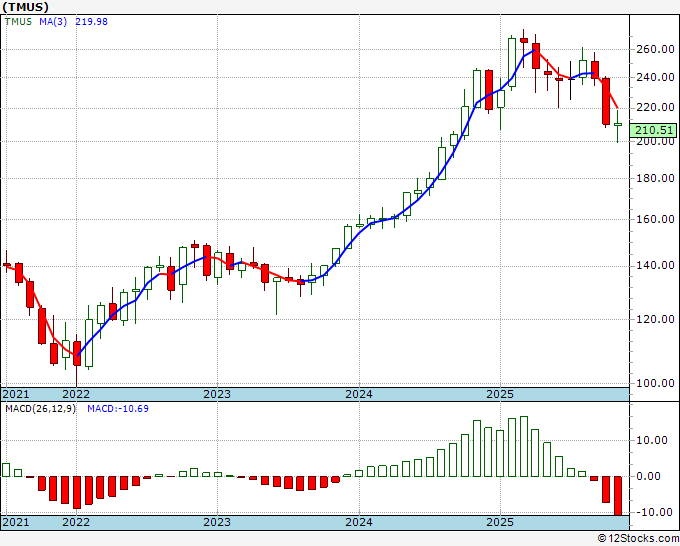Click the (TMUS) chart title
This screenshot has width=680, height=546.
point(26,7)
